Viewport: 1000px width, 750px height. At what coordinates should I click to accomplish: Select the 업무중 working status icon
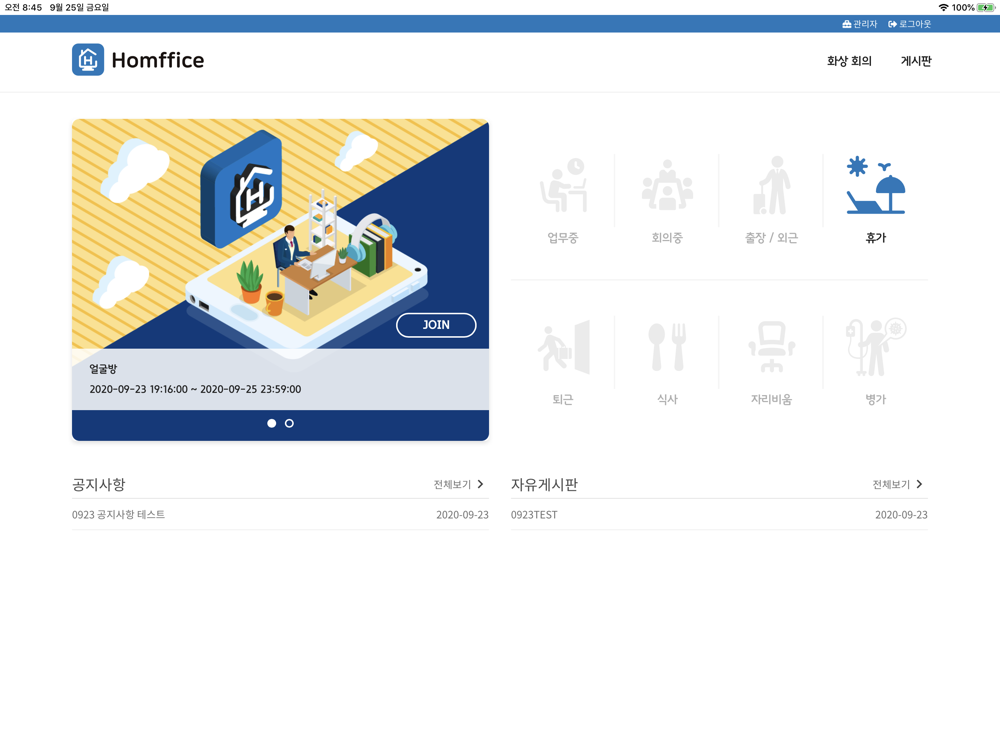(562, 186)
